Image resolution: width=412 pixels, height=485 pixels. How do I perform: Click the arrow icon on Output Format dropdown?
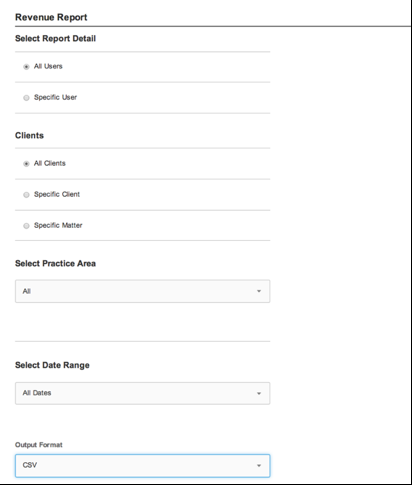(259, 466)
